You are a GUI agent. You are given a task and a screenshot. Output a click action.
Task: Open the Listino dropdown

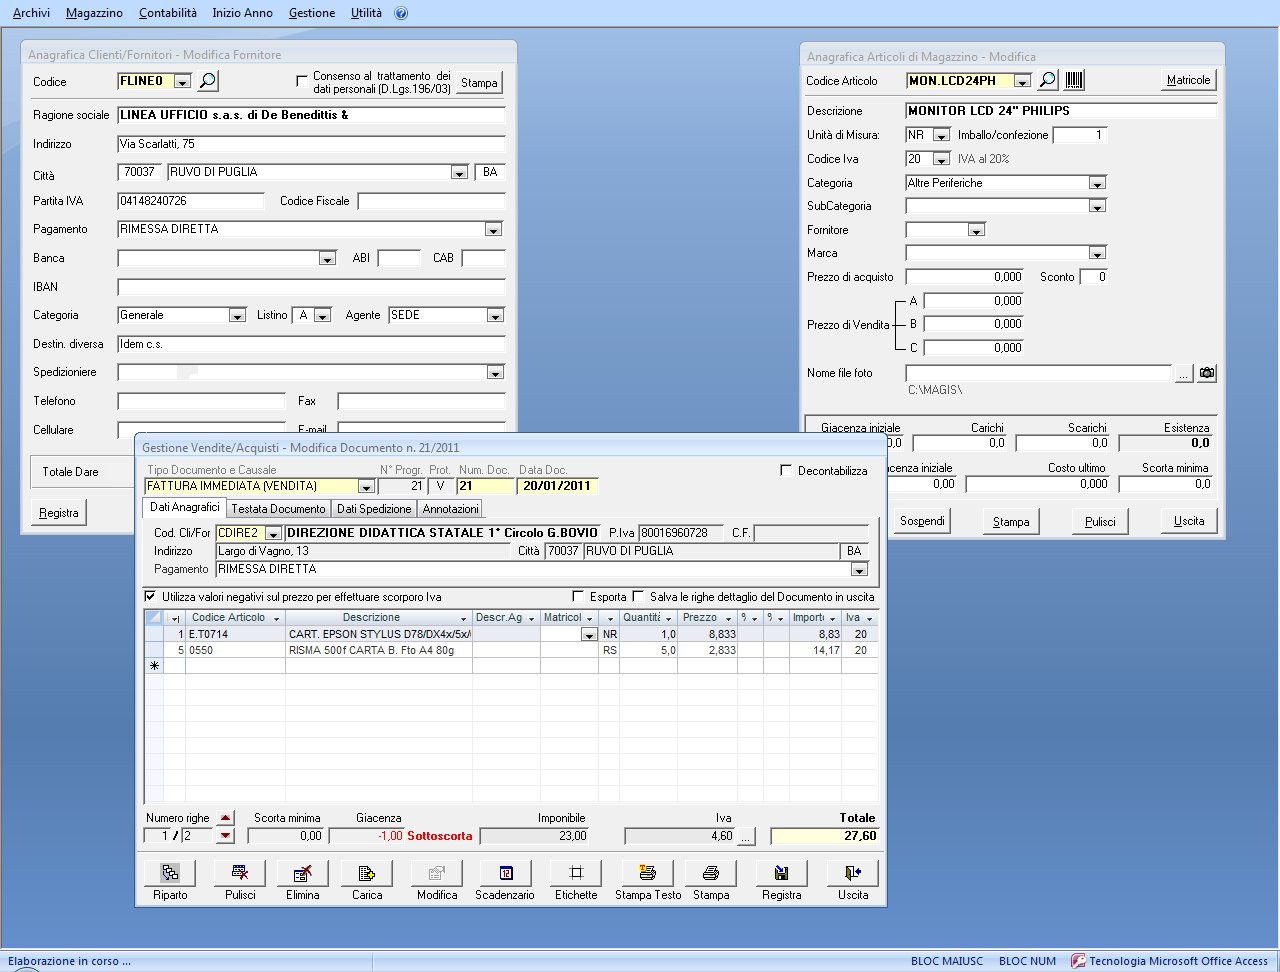tap(322, 316)
